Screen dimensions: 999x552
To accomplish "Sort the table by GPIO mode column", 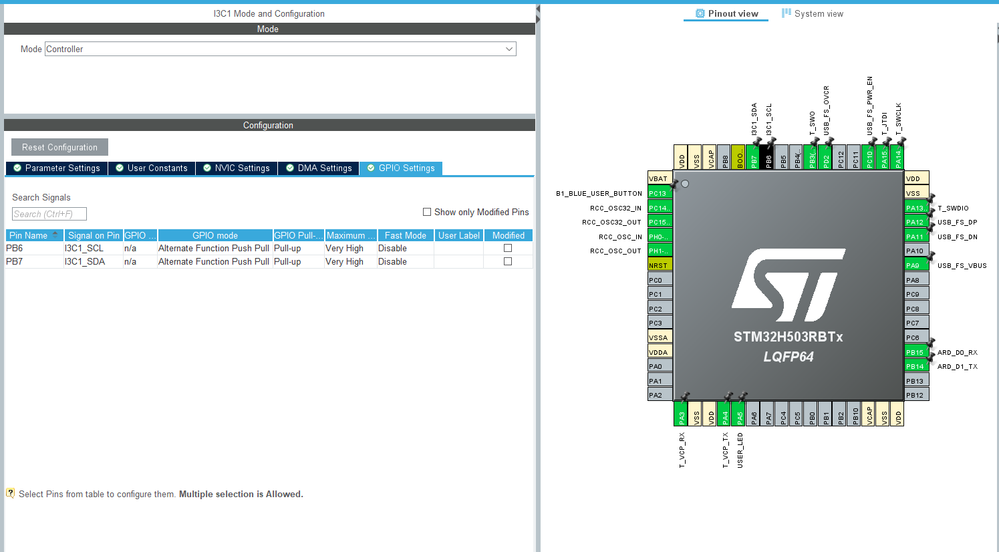I will click(214, 235).
